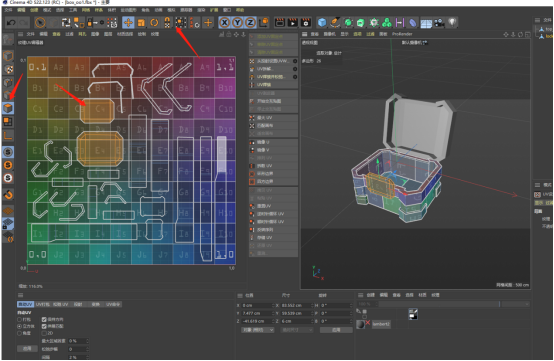The width and height of the screenshot is (554, 361).
Task: Select the Angle radio button
Action: tap(19, 333)
